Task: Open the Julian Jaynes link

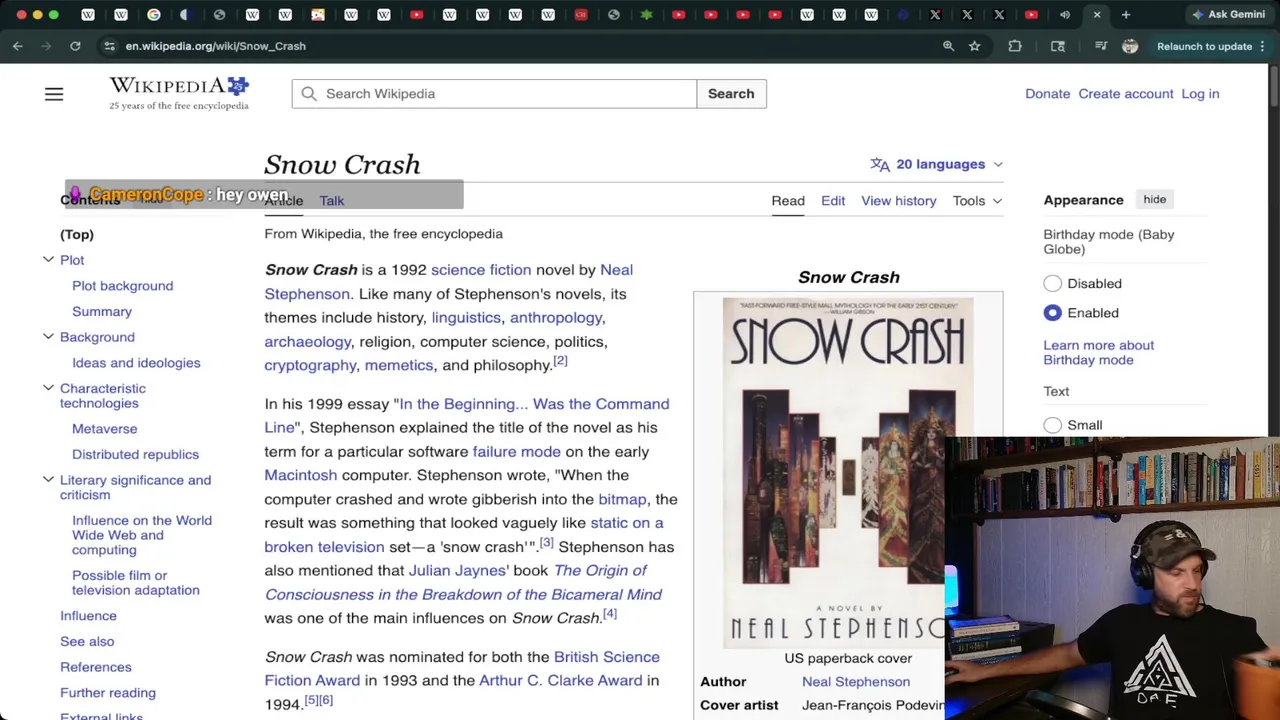Action: pyautogui.click(x=457, y=571)
